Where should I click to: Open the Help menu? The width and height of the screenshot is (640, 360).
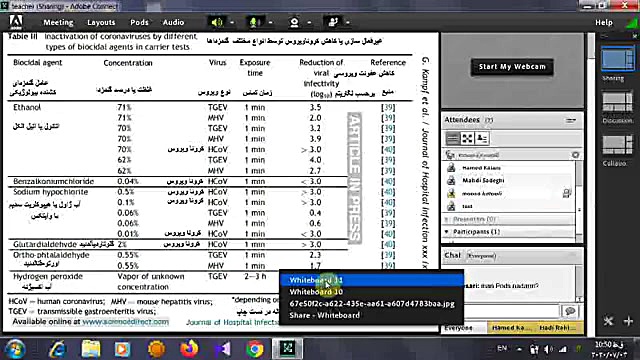point(604,22)
